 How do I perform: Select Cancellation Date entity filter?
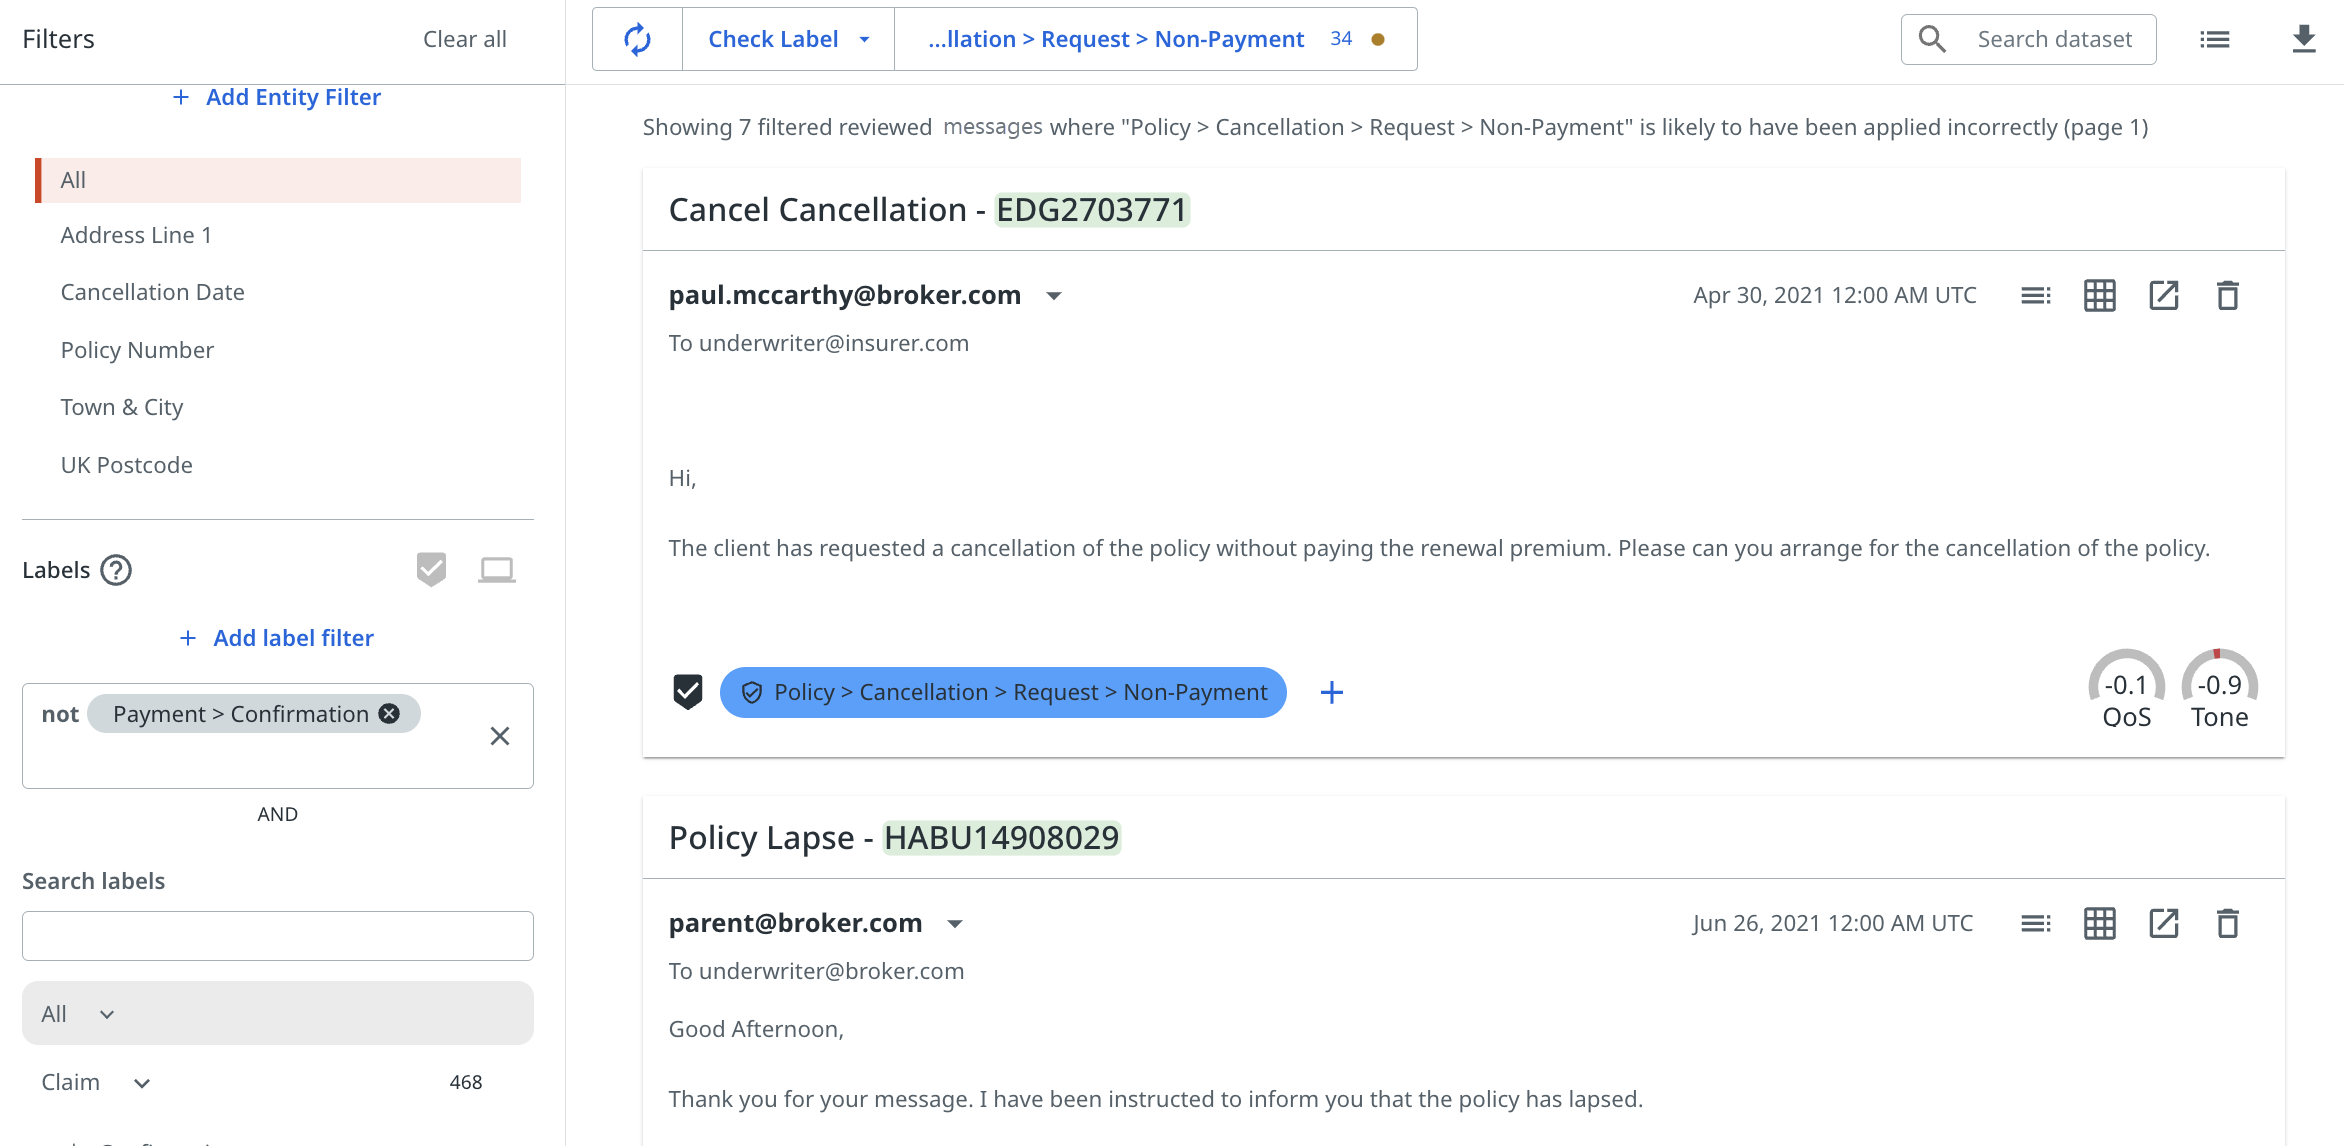(152, 292)
